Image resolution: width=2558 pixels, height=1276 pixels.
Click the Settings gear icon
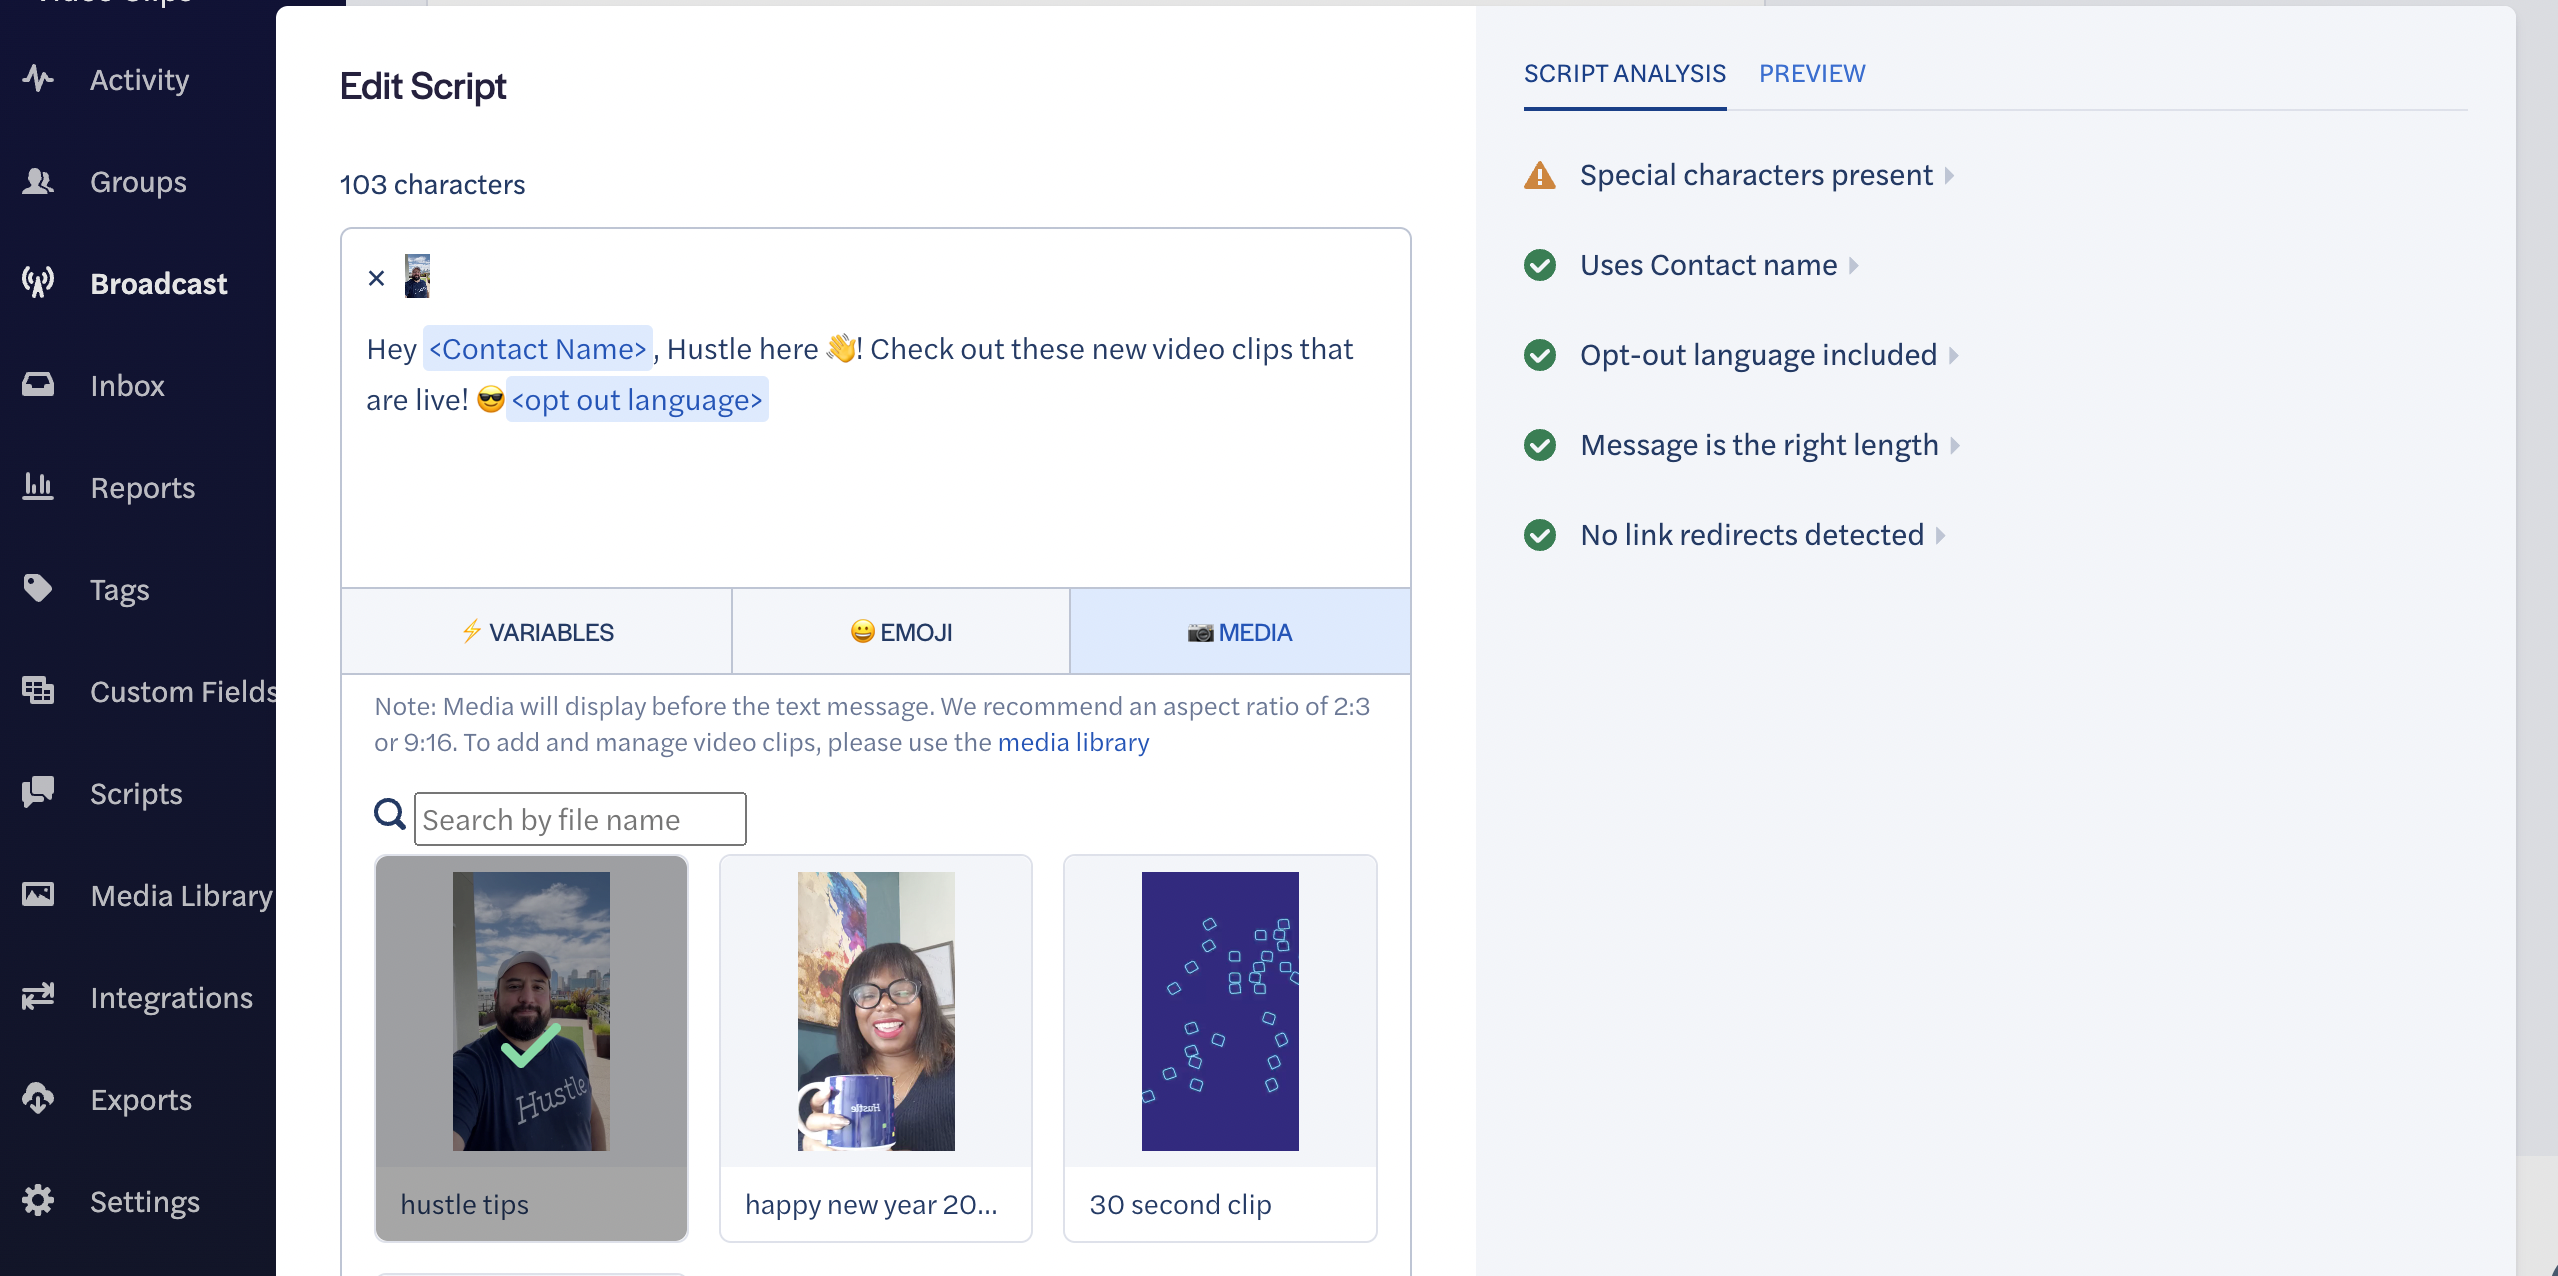tap(38, 1201)
